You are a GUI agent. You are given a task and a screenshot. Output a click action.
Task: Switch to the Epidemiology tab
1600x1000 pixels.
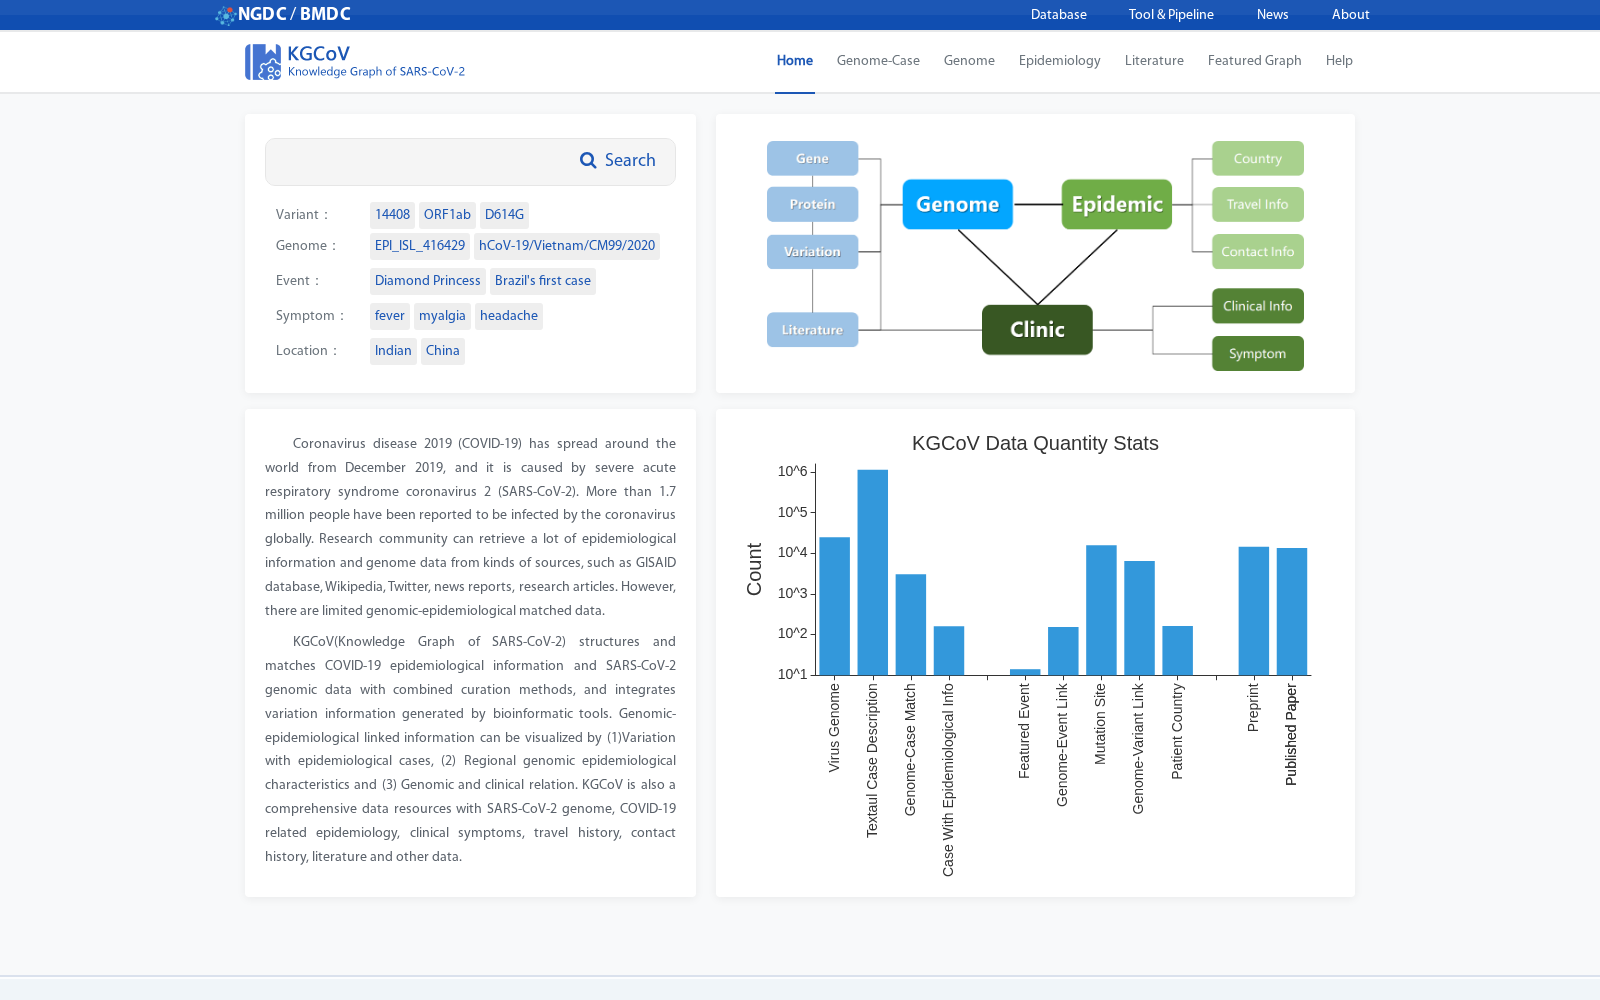(x=1060, y=61)
